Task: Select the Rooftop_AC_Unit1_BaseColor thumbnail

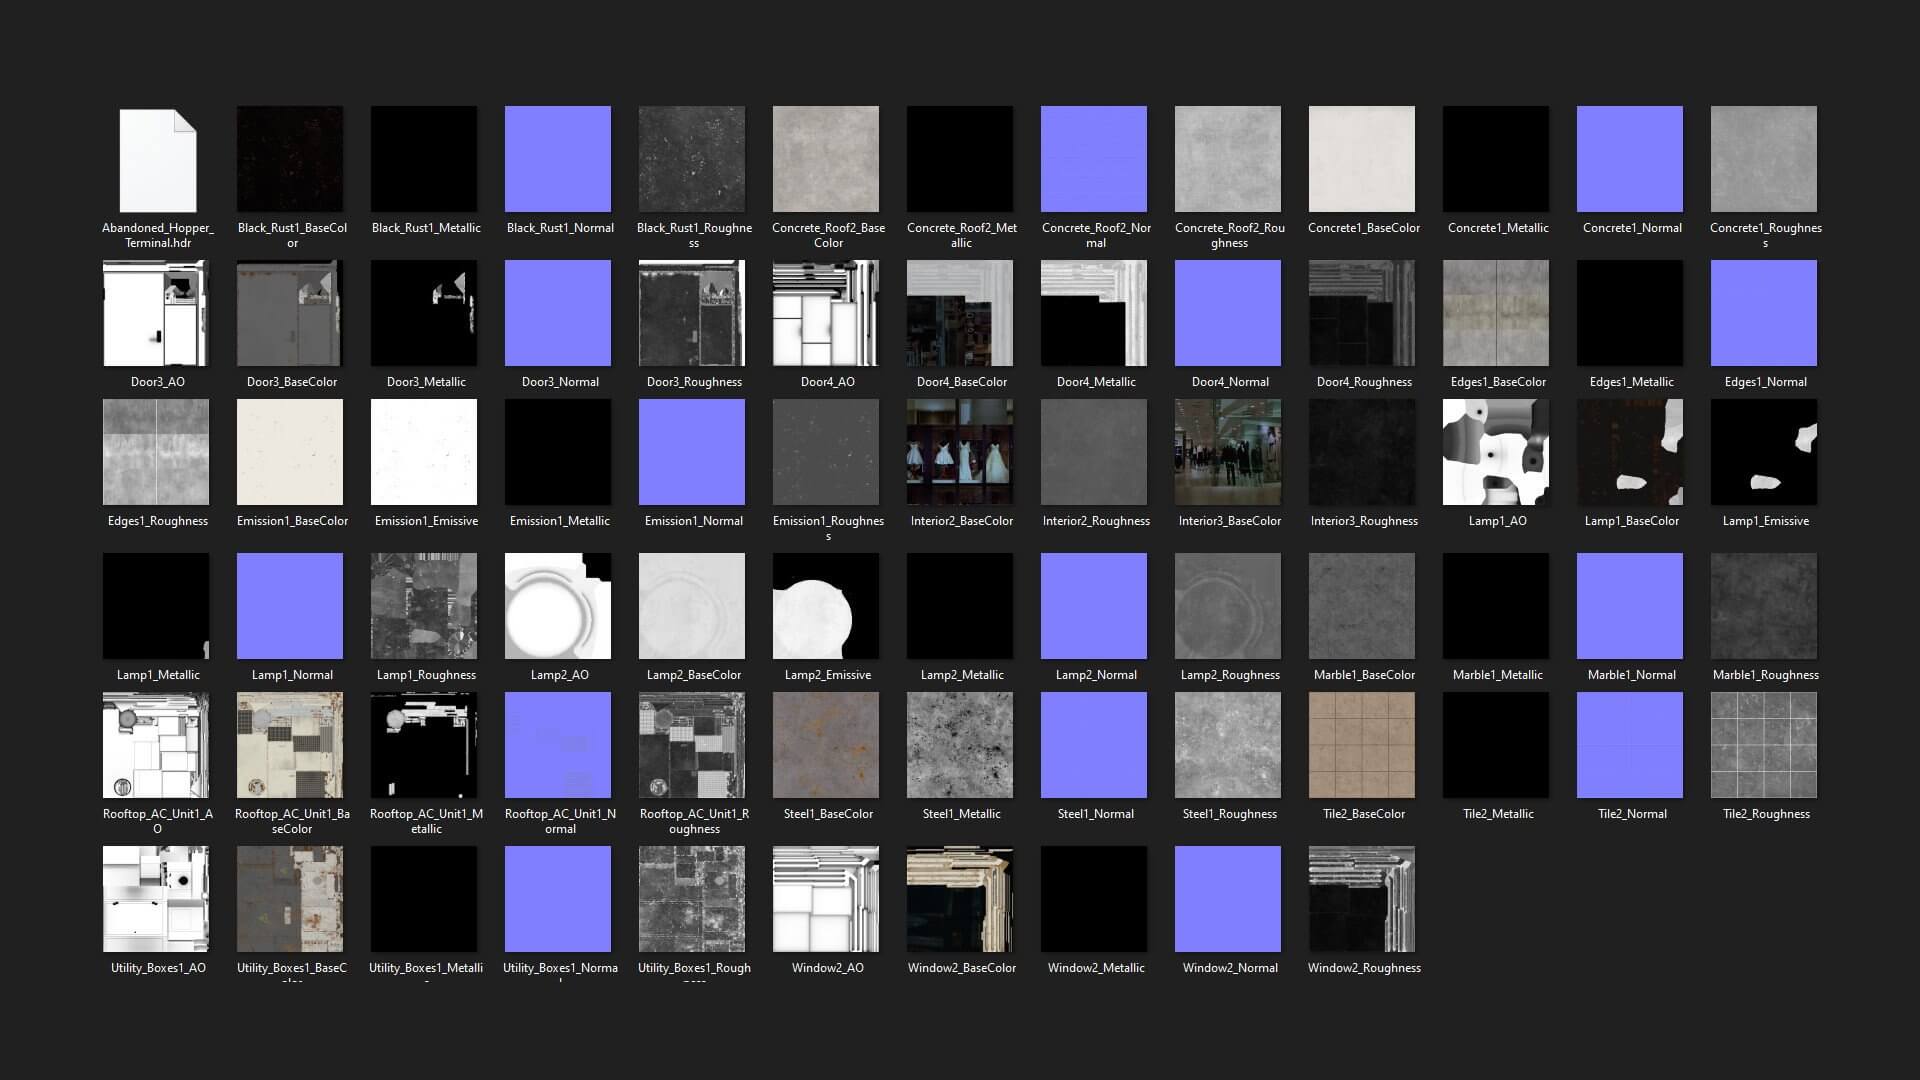Action: click(290, 745)
